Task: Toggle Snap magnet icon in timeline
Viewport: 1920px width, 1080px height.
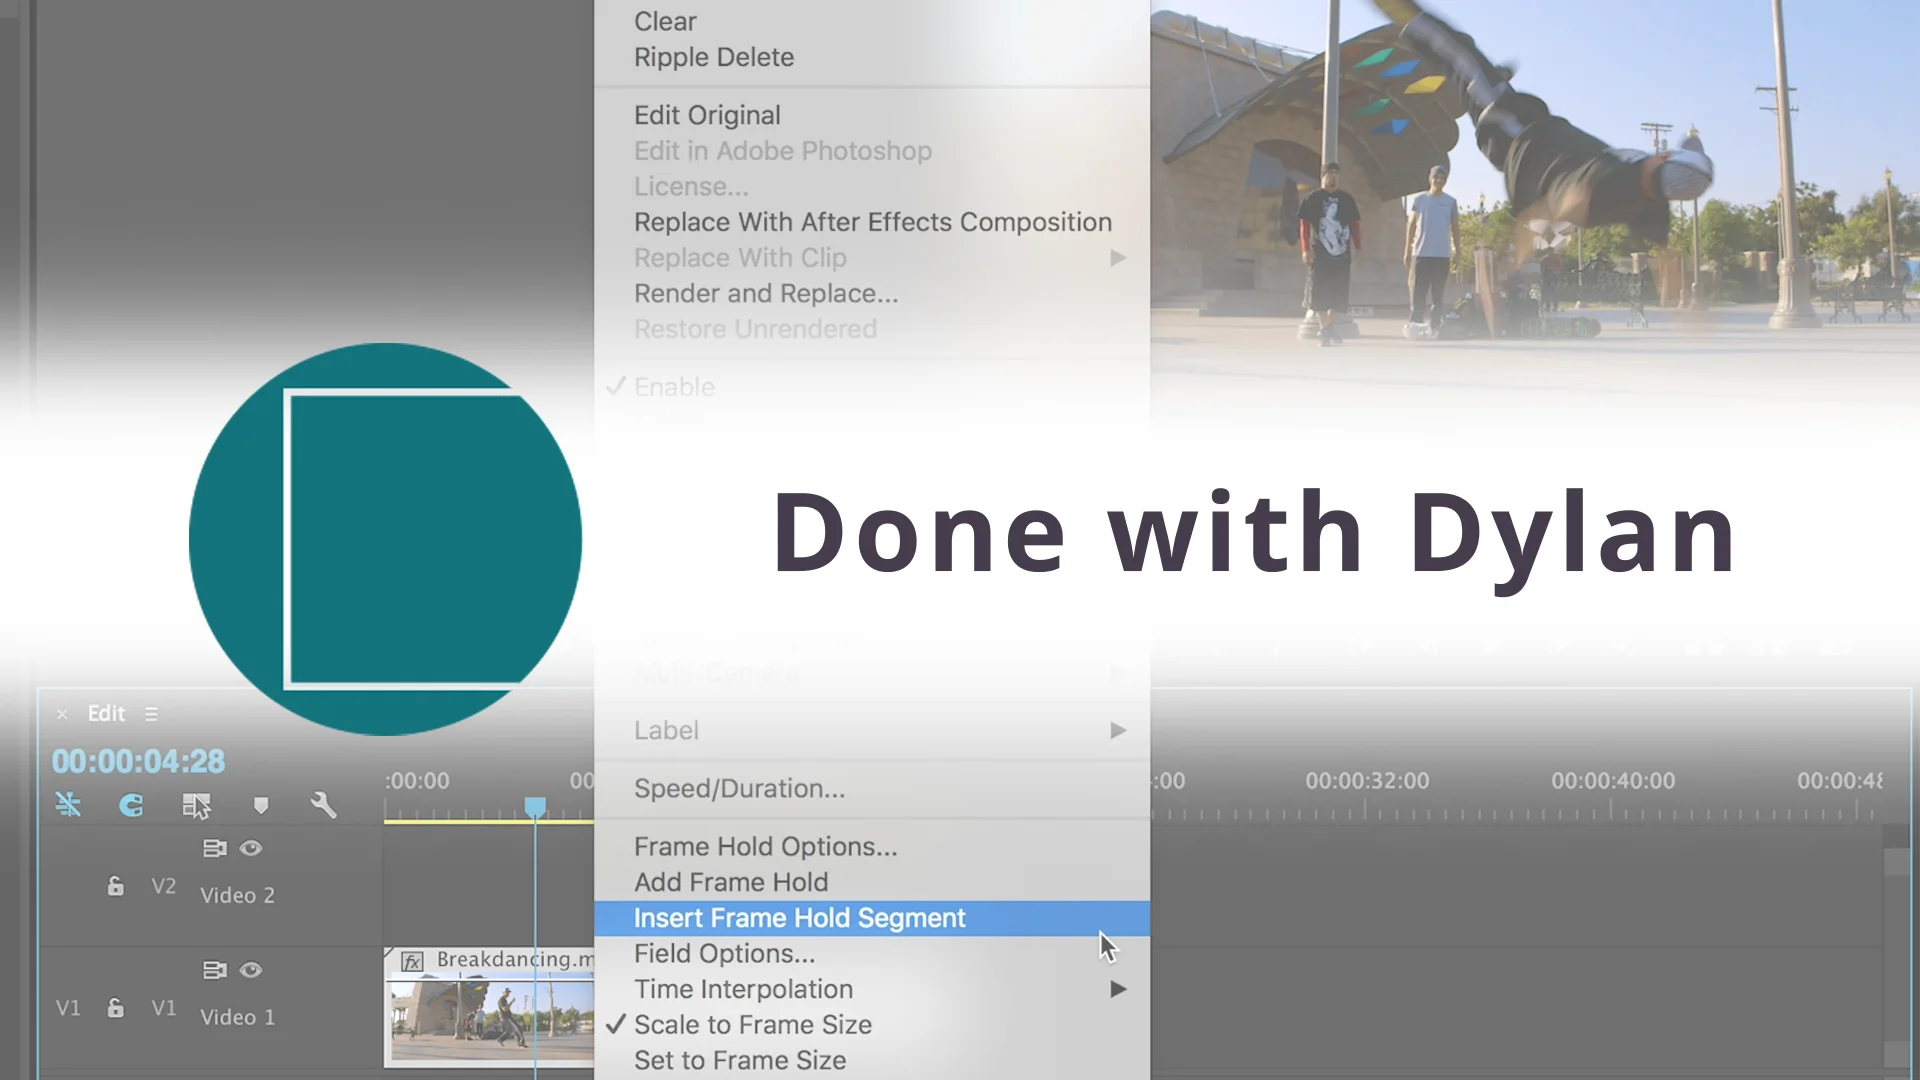Action: [131, 805]
